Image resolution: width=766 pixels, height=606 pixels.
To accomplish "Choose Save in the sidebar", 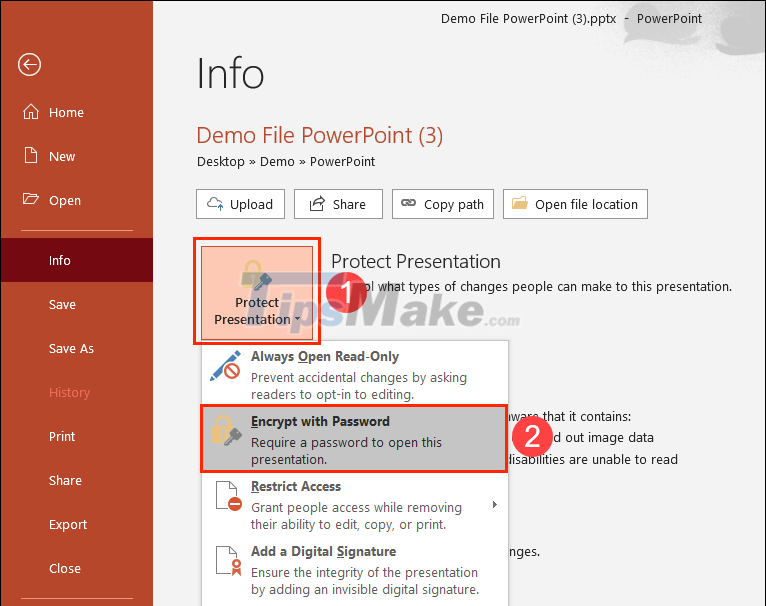I will coord(77,304).
